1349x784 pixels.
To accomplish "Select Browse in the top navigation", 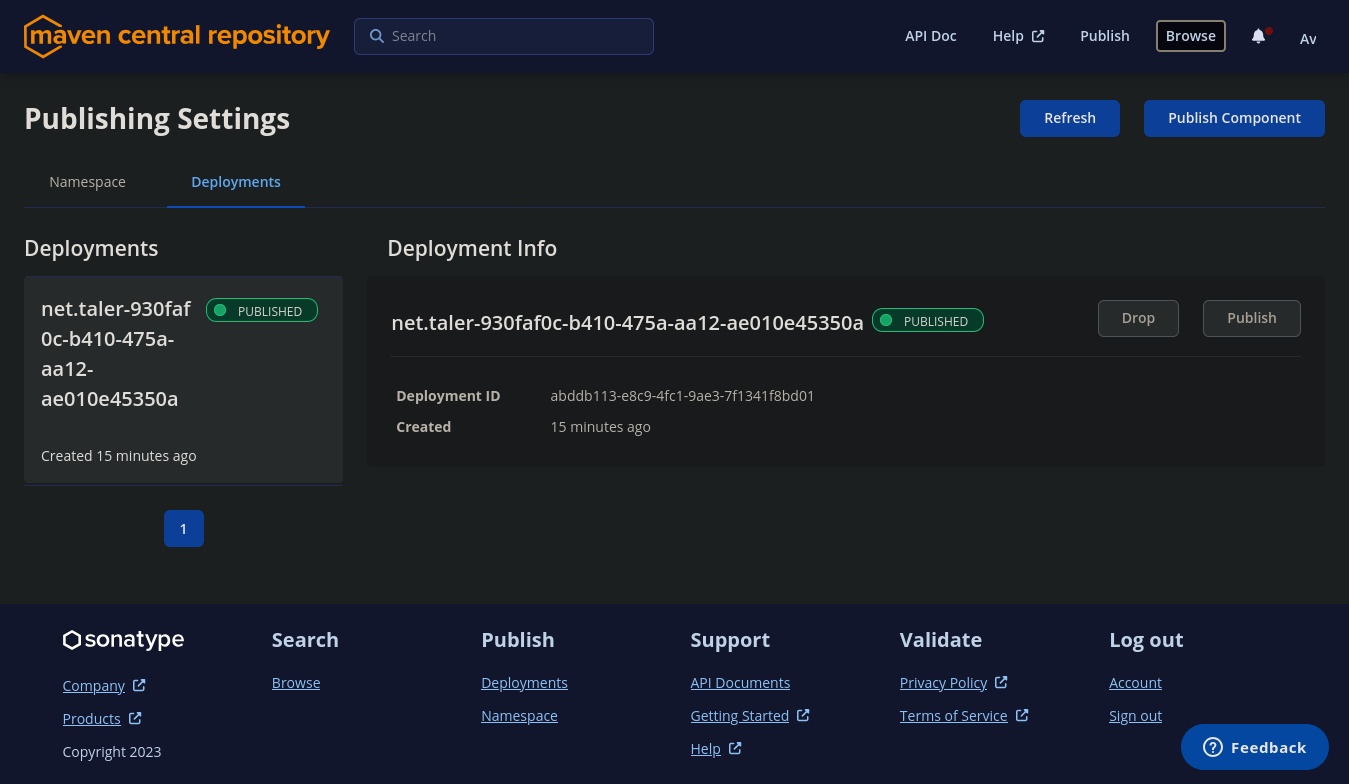I will (1191, 36).
